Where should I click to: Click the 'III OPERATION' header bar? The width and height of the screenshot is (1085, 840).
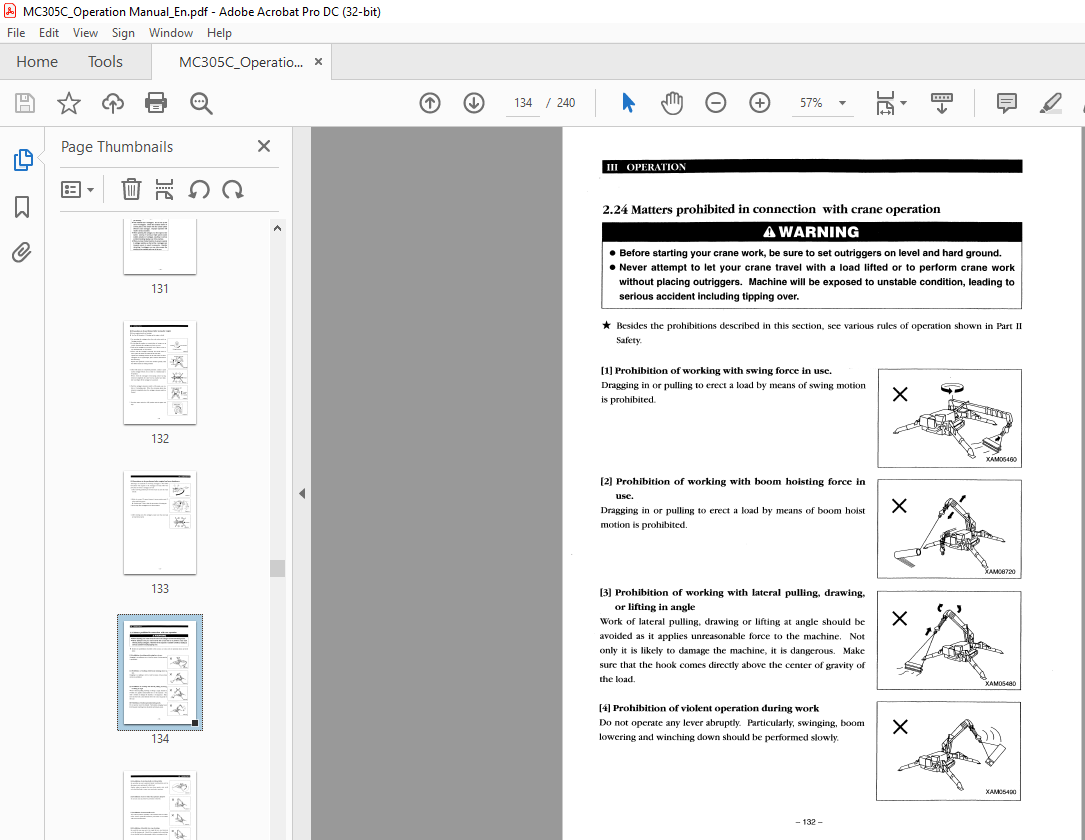click(812, 167)
